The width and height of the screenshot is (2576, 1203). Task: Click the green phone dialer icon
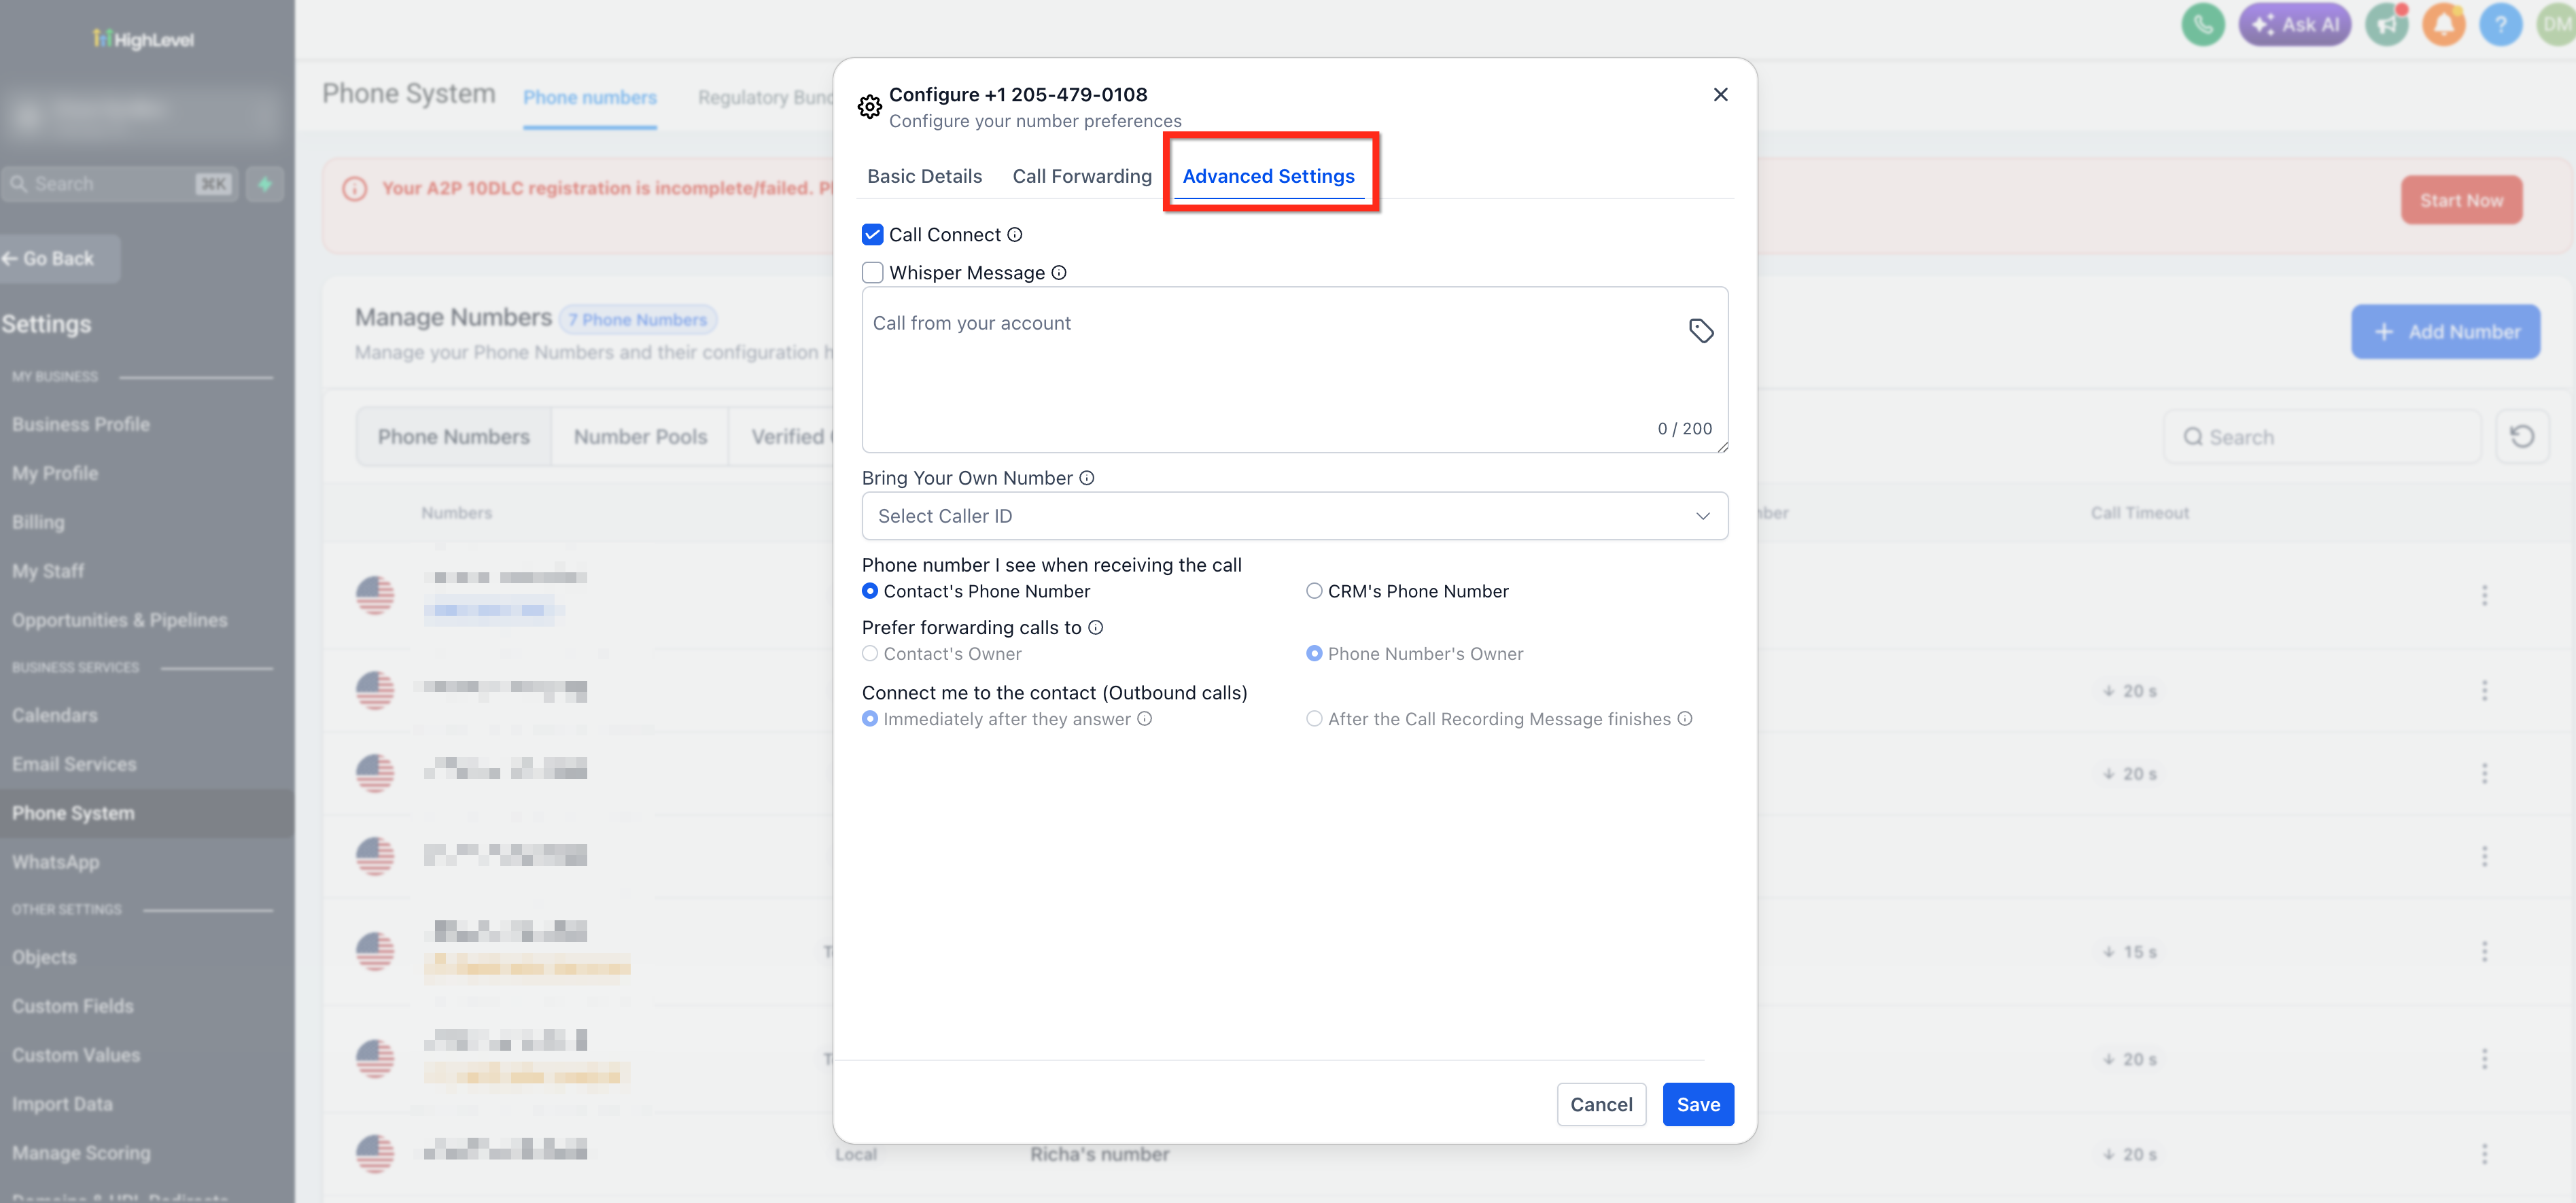(2202, 25)
